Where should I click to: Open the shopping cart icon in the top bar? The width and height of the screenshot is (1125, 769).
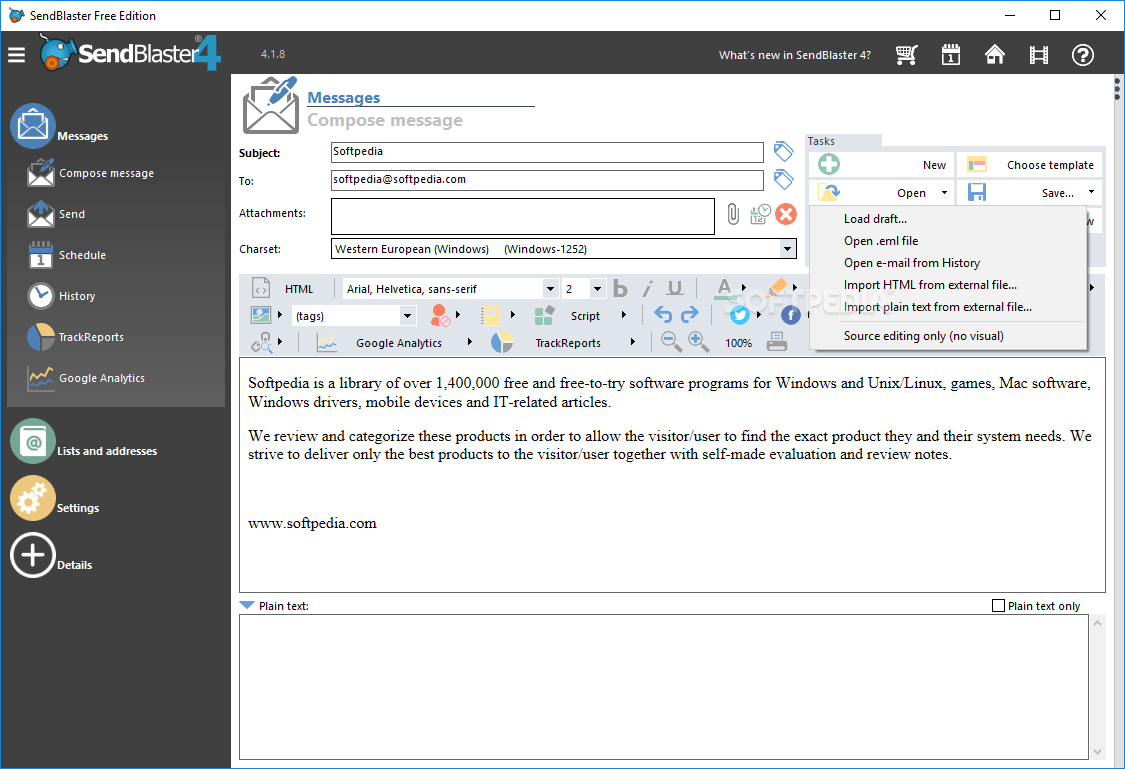(907, 55)
